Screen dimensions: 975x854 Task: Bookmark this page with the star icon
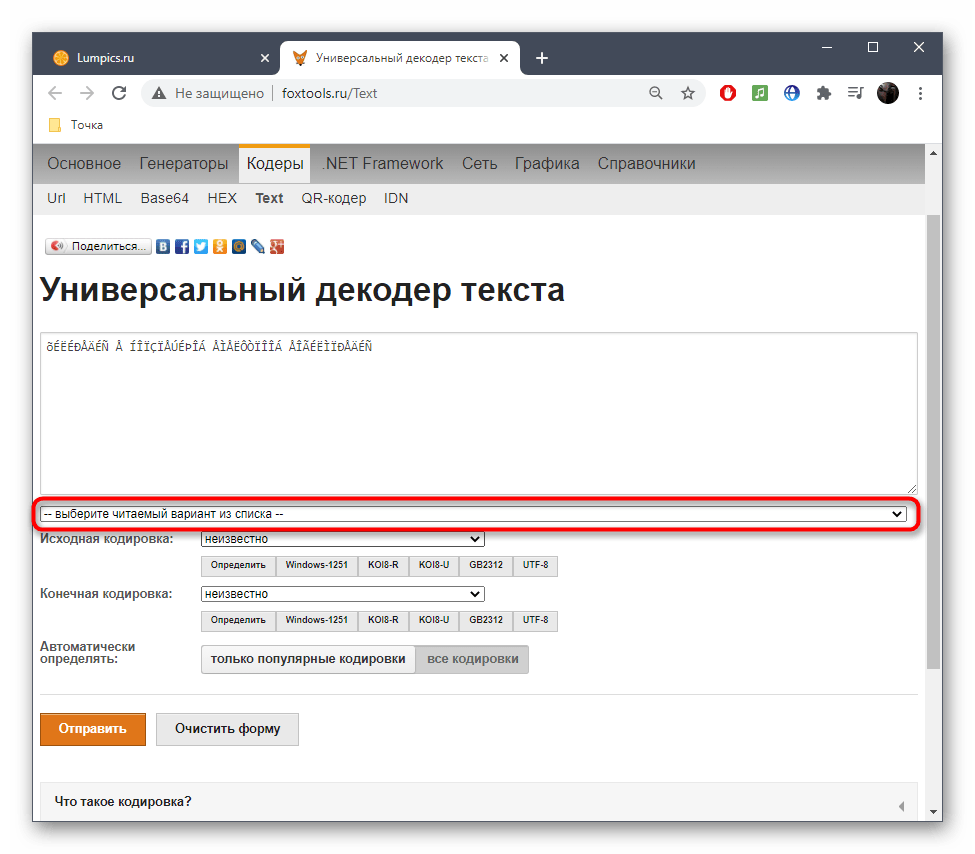point(688,93)
